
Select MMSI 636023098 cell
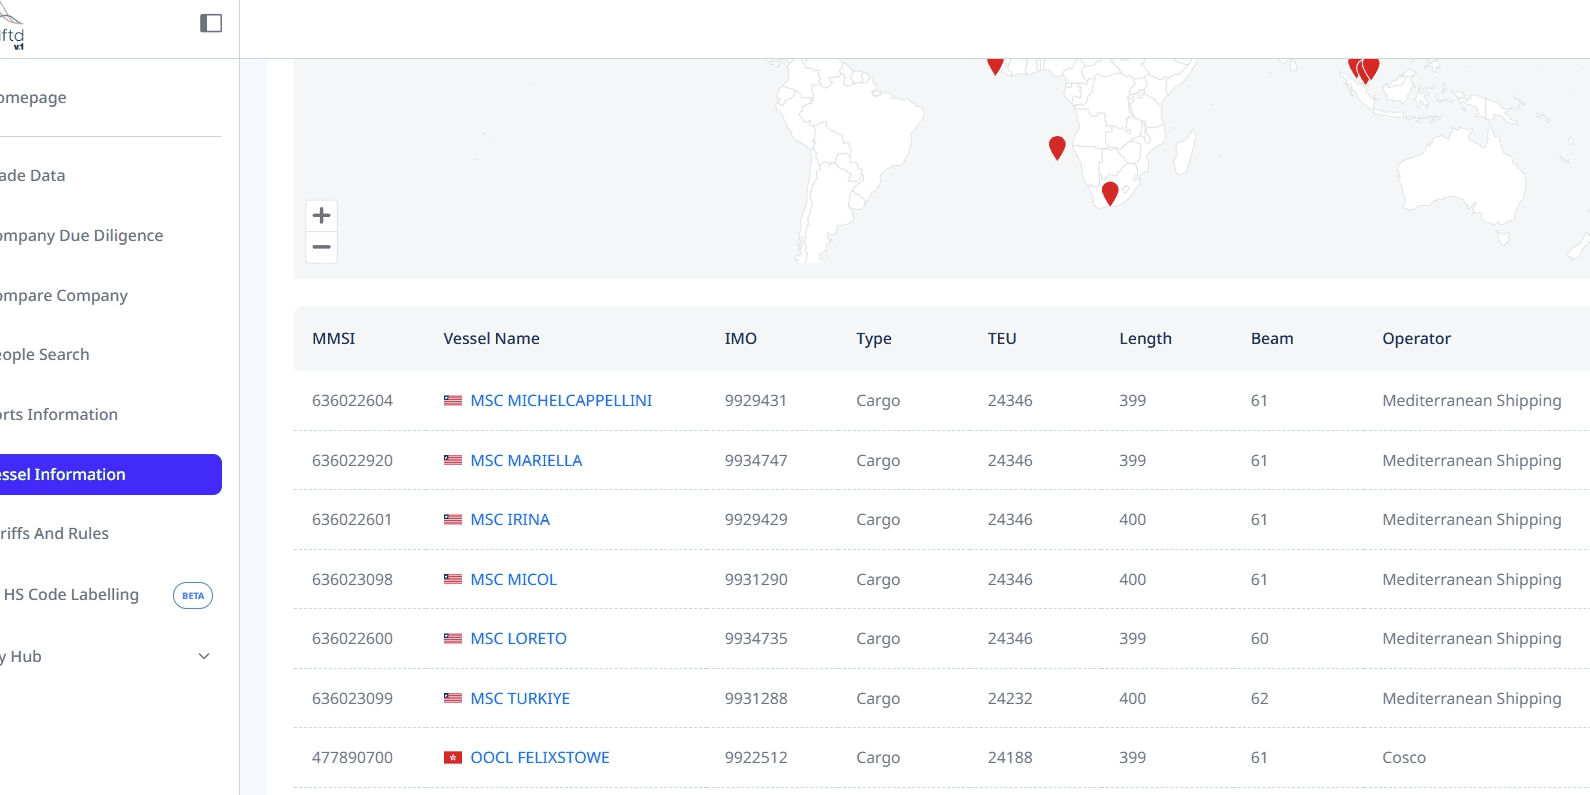[x=352, y=579]
